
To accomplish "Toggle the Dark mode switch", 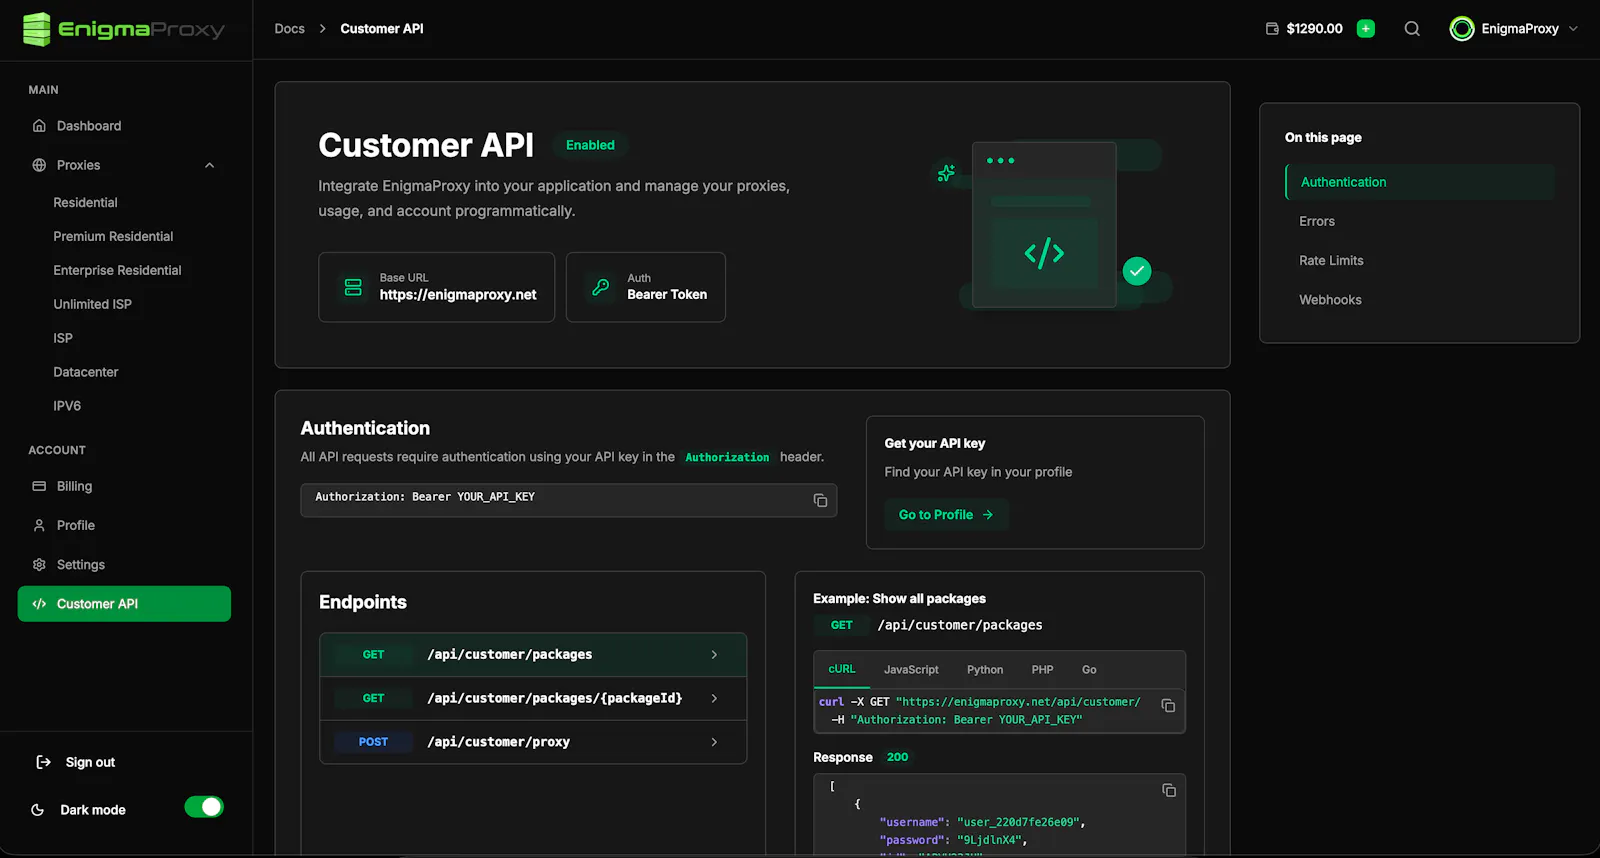I will point(204,807).
